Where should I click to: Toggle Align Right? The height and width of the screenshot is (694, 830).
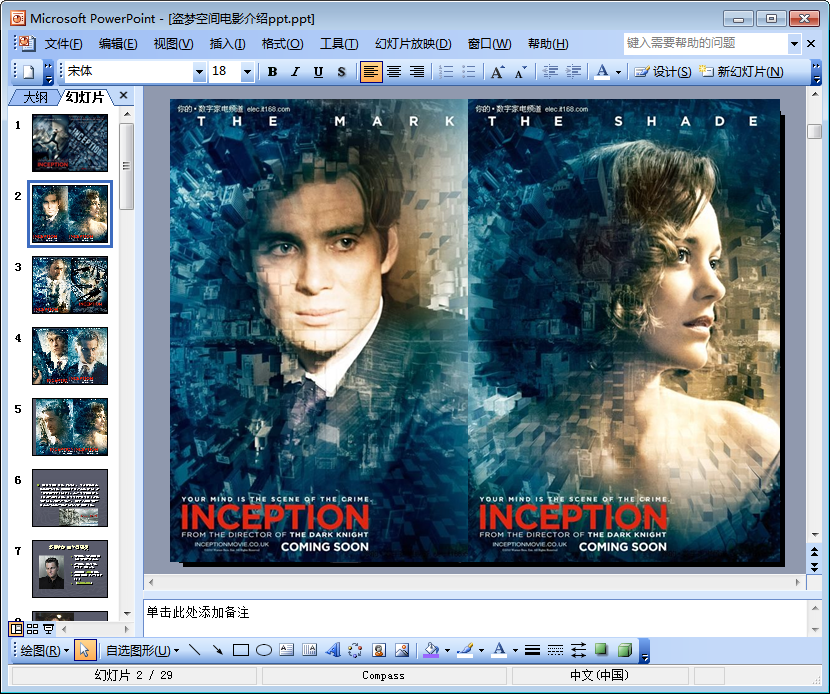pyautogui.click(x=417, y=71)
